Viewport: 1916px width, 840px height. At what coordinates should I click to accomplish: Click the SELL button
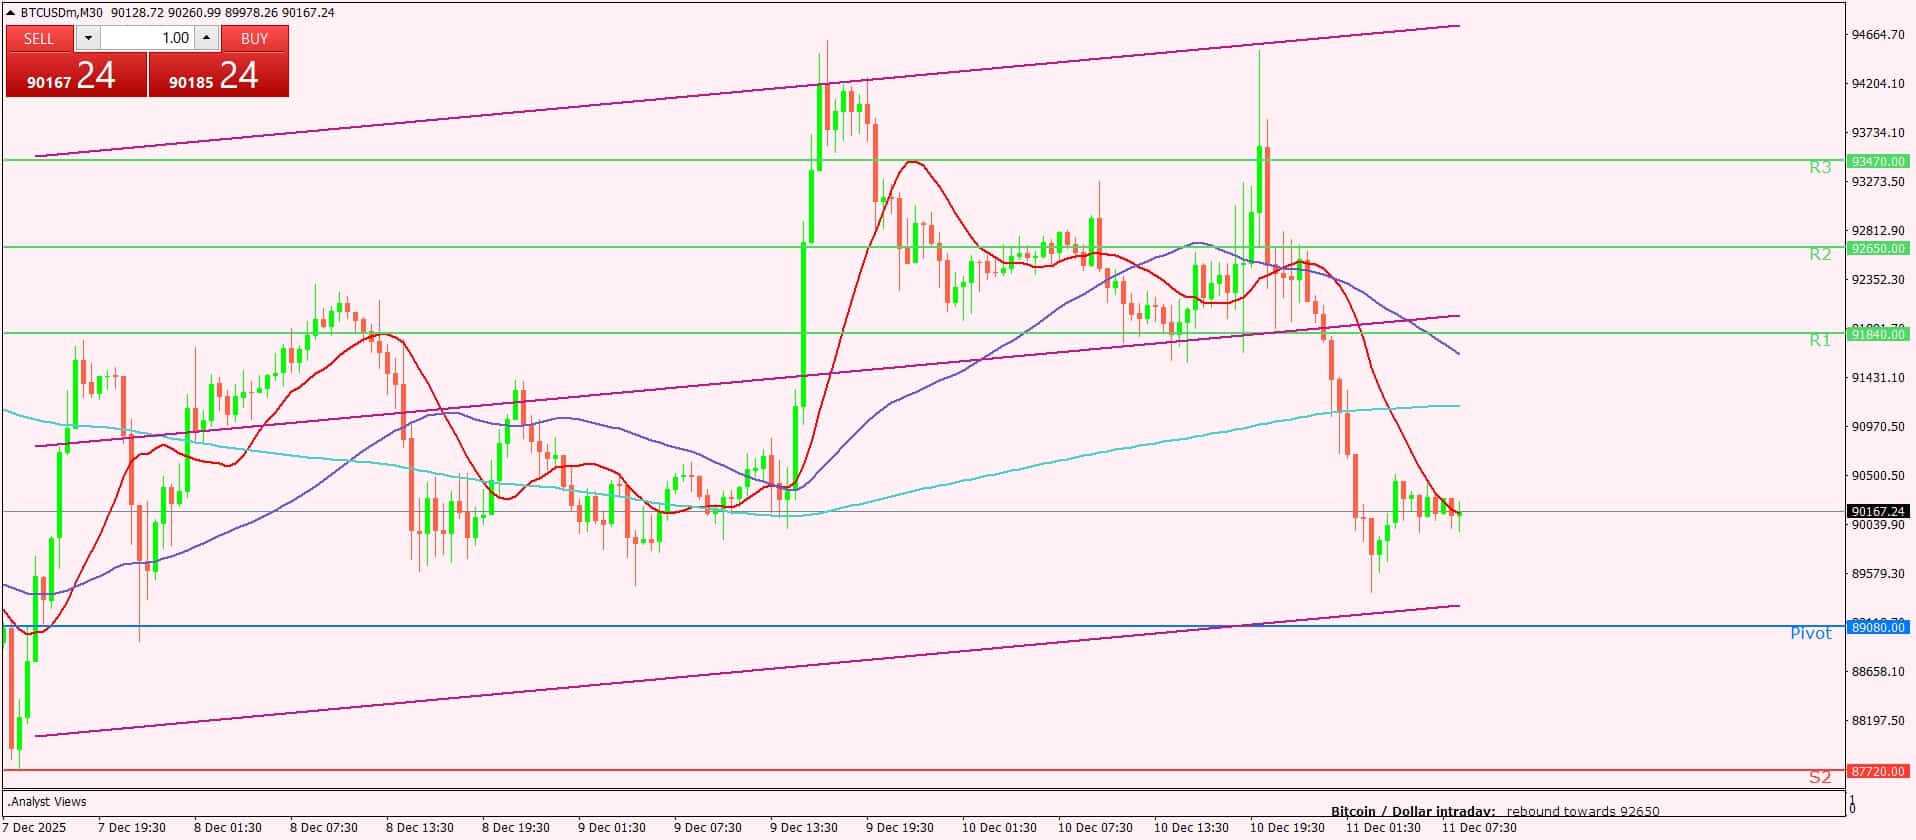tap(39, 38)
